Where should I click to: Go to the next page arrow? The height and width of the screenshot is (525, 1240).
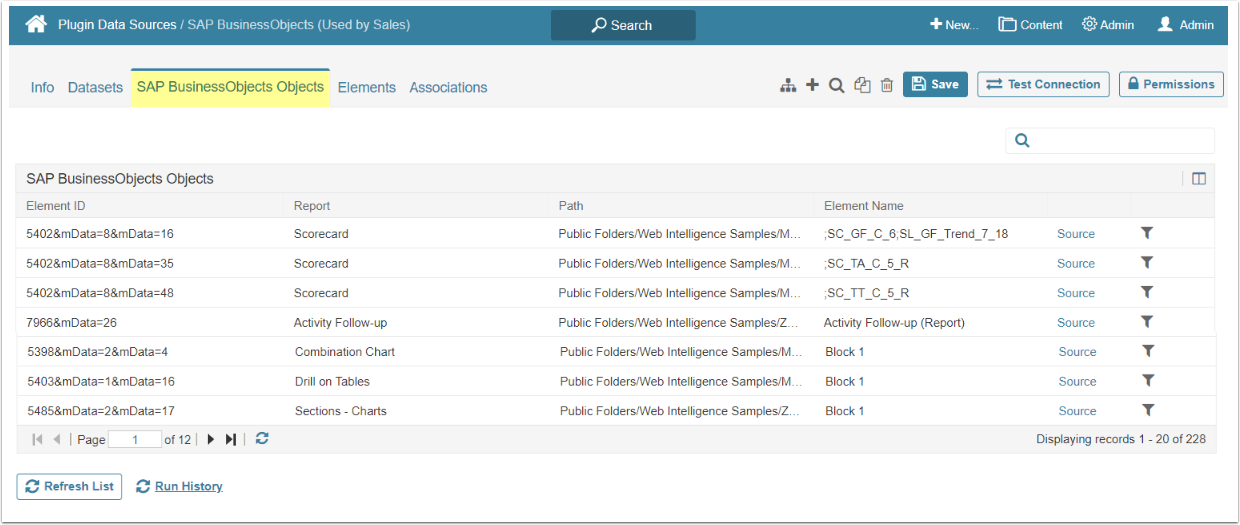[211, 439]
